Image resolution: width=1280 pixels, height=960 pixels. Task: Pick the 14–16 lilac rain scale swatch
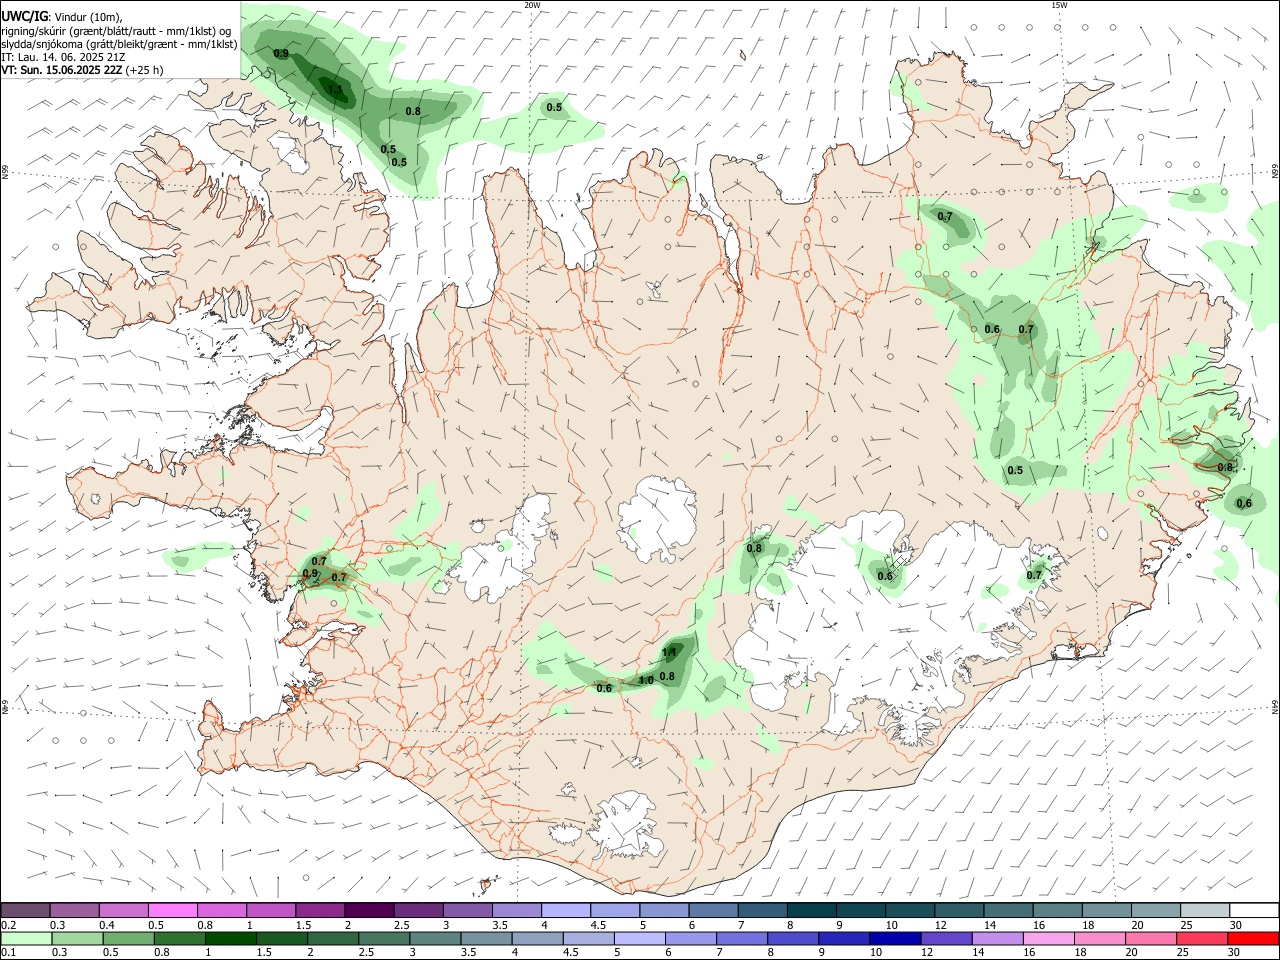coord(997,938)
